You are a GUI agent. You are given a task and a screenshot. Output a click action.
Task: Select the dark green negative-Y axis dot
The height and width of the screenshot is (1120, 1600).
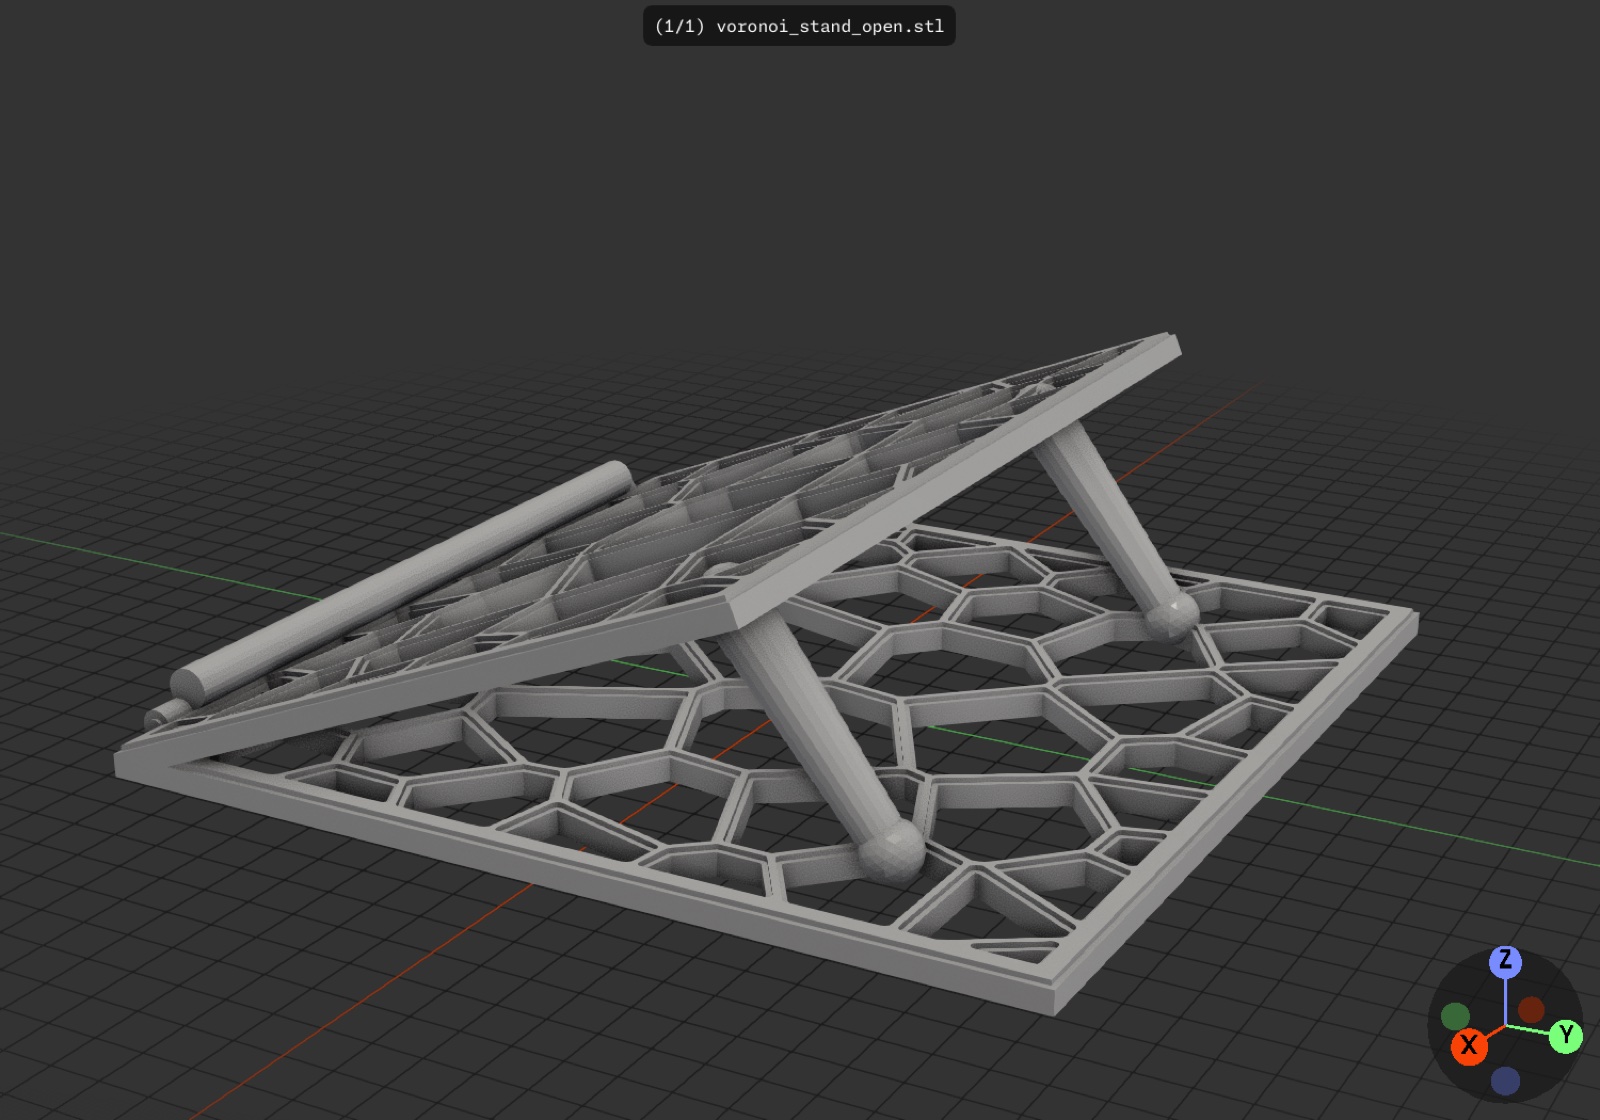coord(1455,1017)
